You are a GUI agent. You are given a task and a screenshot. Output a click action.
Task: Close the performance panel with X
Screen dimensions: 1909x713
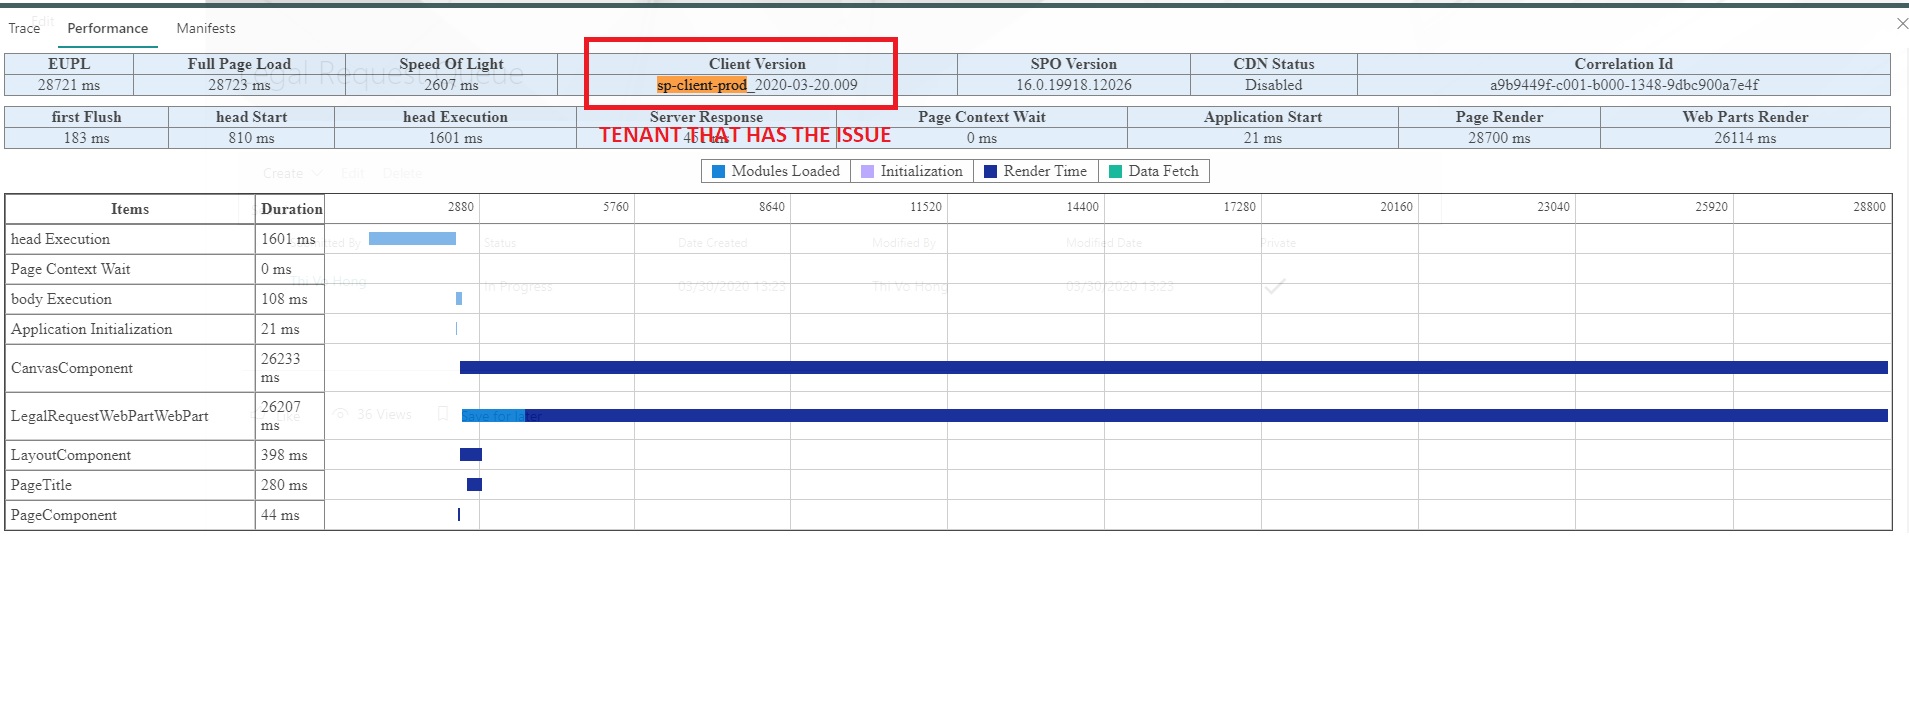(1901, 23)
